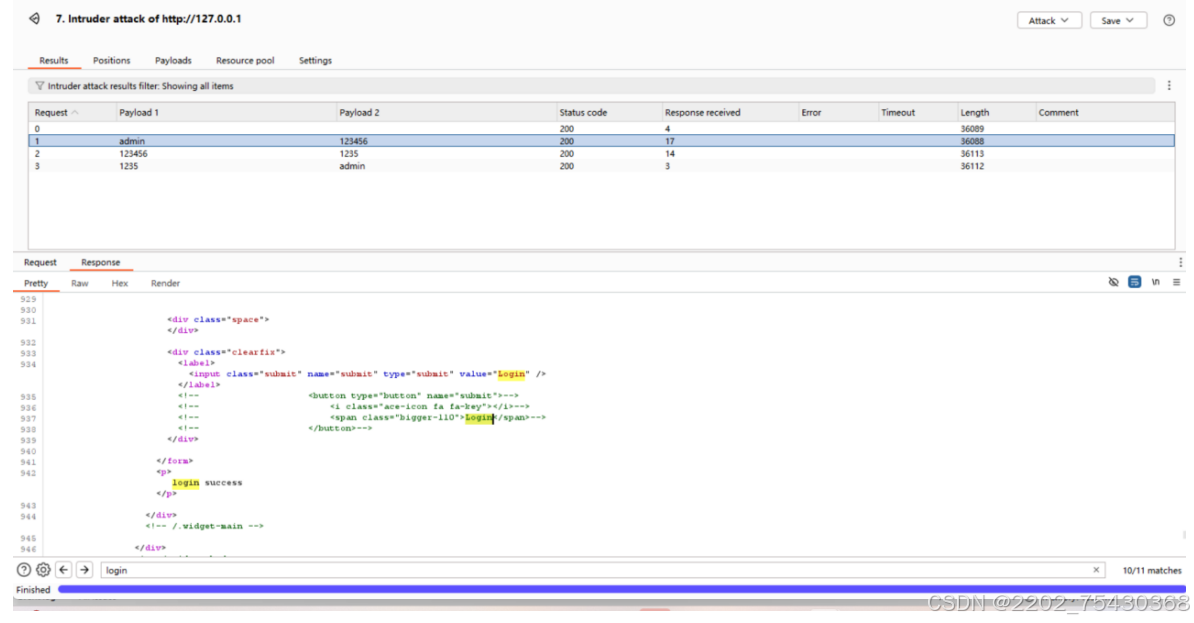Switch to the Request message tab

40,262
